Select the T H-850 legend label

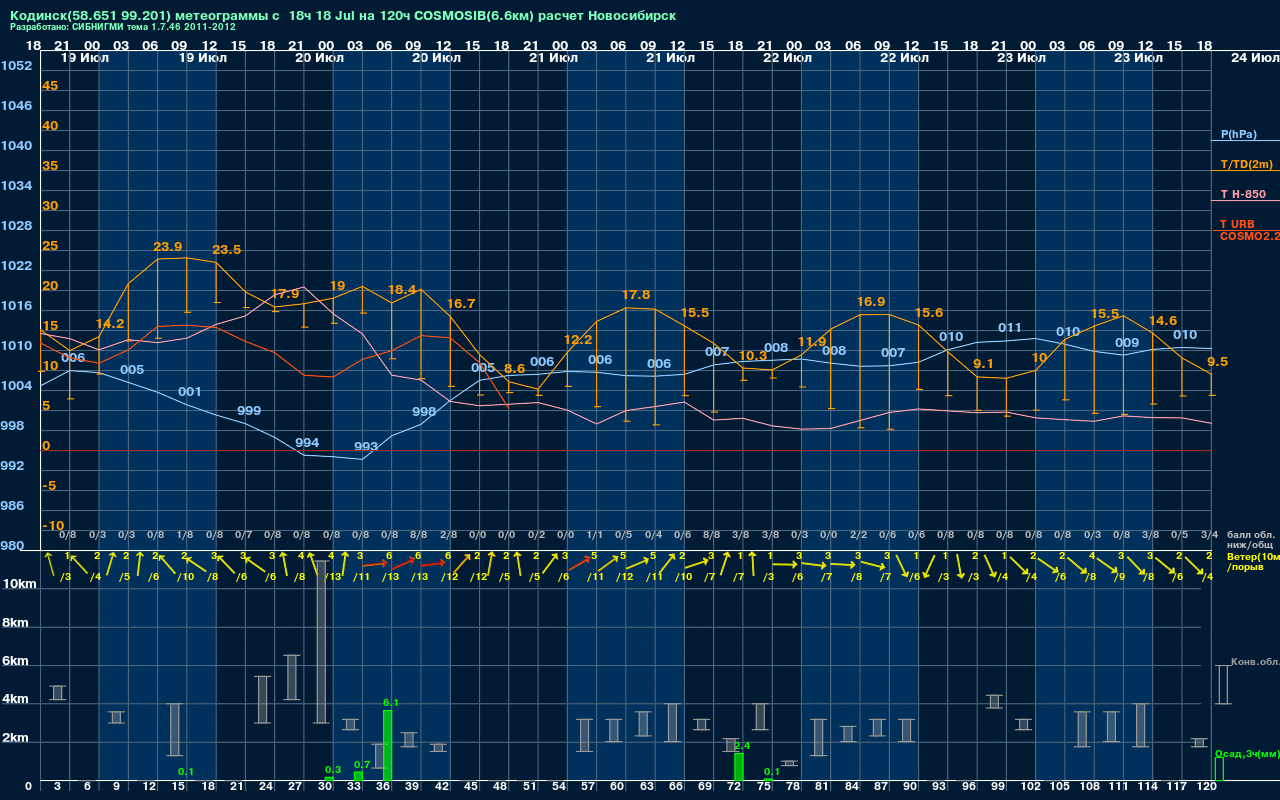click(x=1242, y=194)
